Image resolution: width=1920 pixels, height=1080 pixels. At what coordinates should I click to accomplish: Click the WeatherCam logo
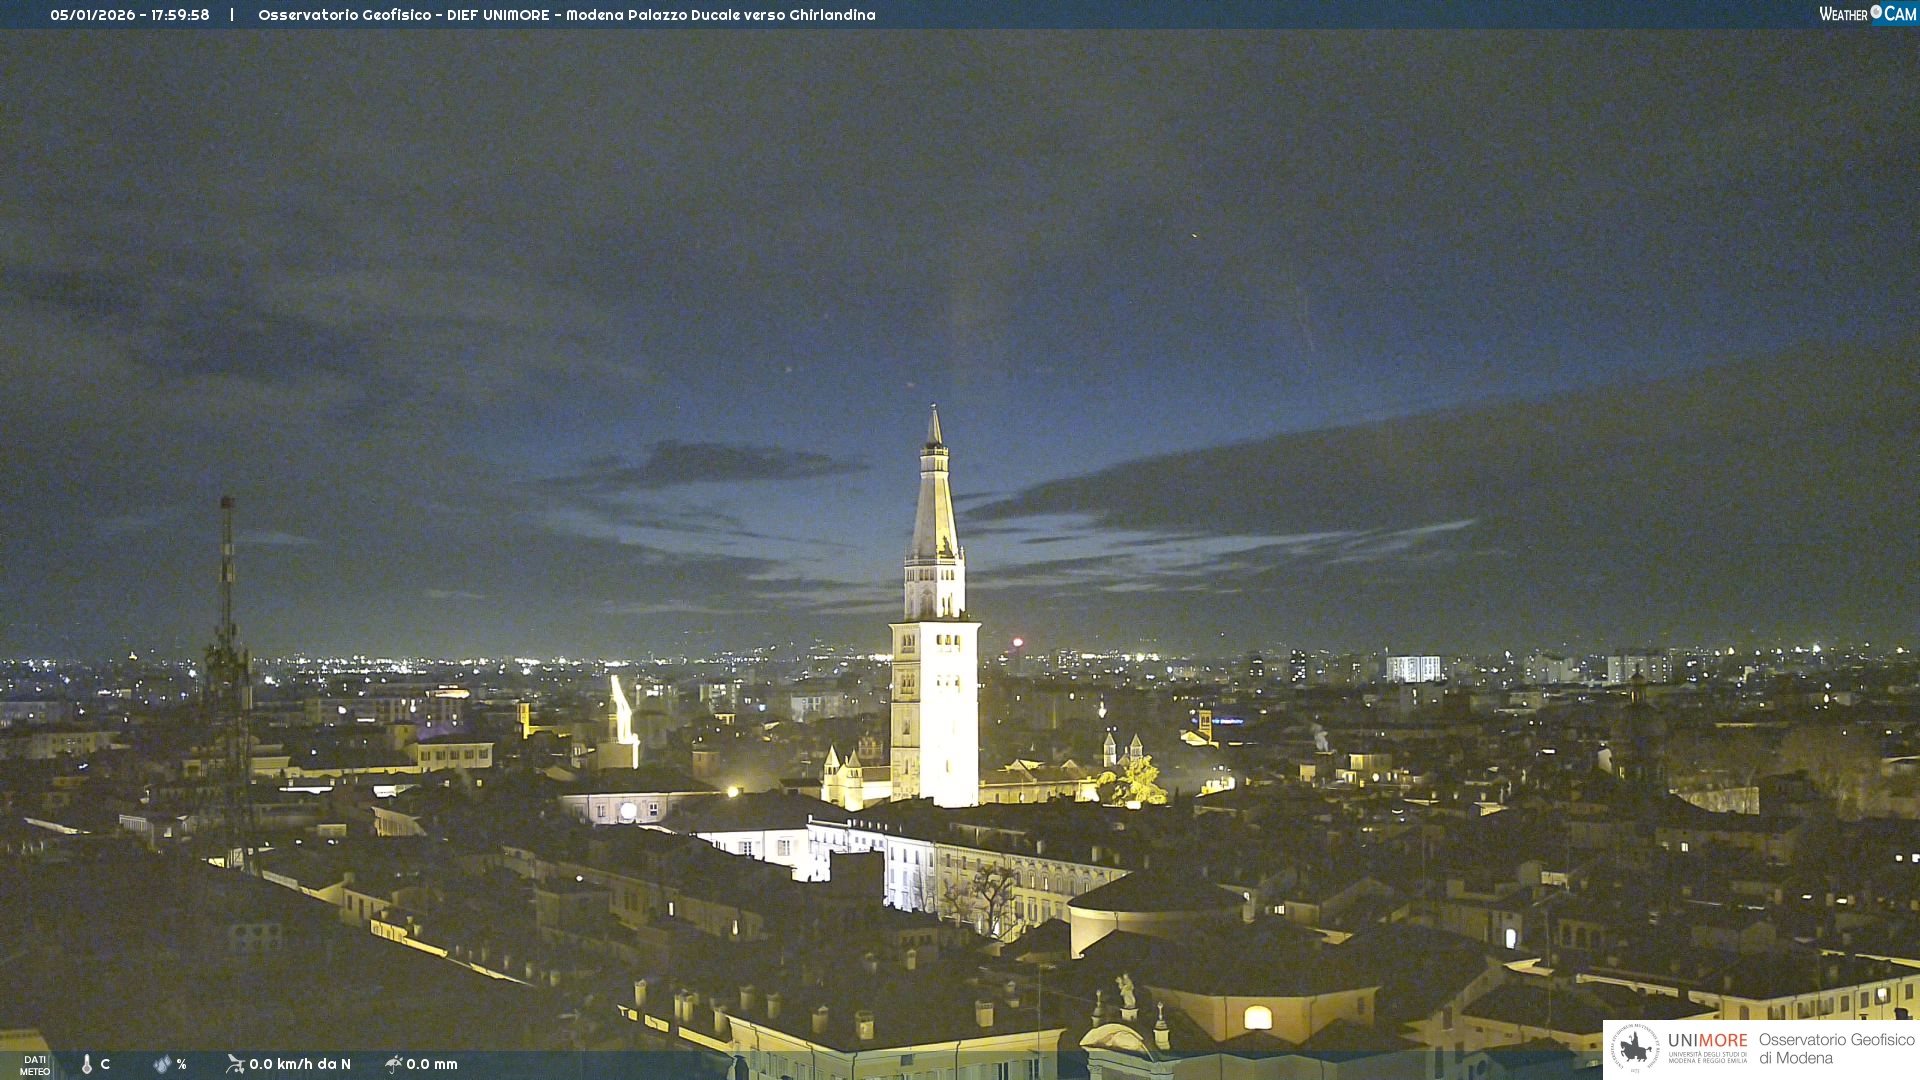point(1867,14)
